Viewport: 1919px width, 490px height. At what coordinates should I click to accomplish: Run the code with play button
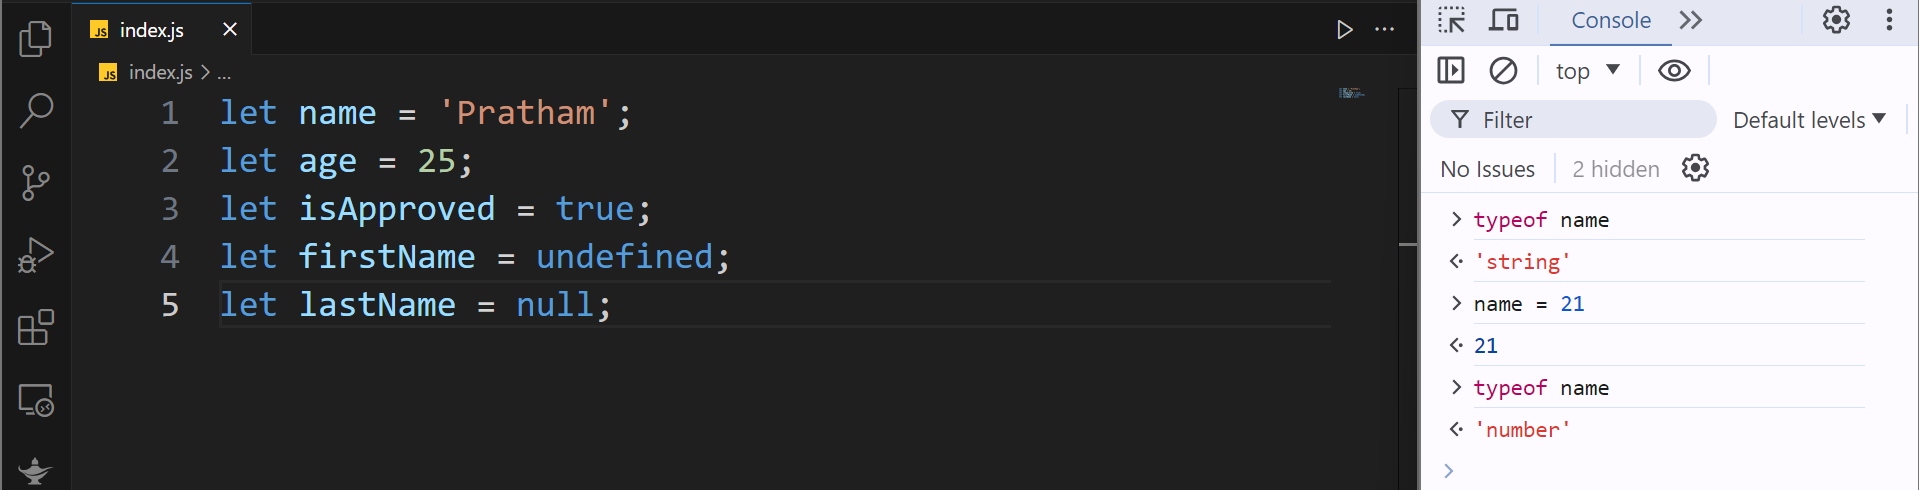1344,30
